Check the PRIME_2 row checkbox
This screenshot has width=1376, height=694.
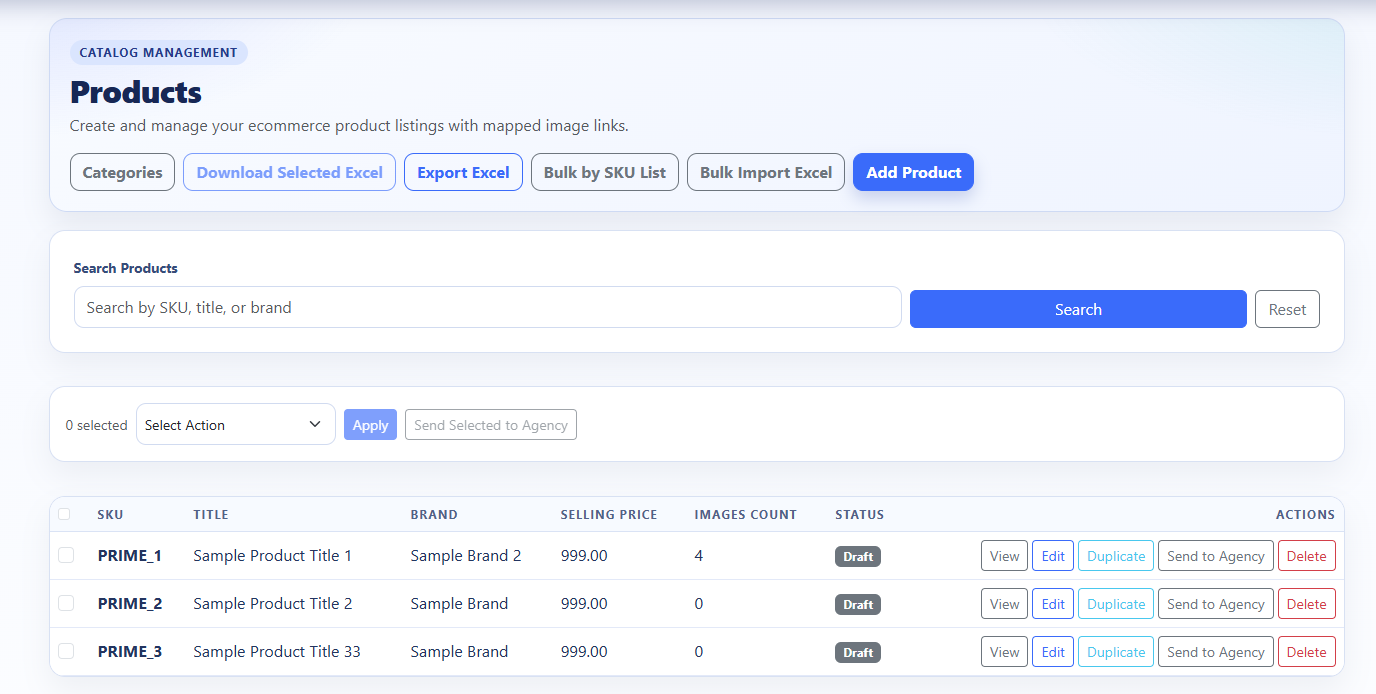[x=66, y=603]
